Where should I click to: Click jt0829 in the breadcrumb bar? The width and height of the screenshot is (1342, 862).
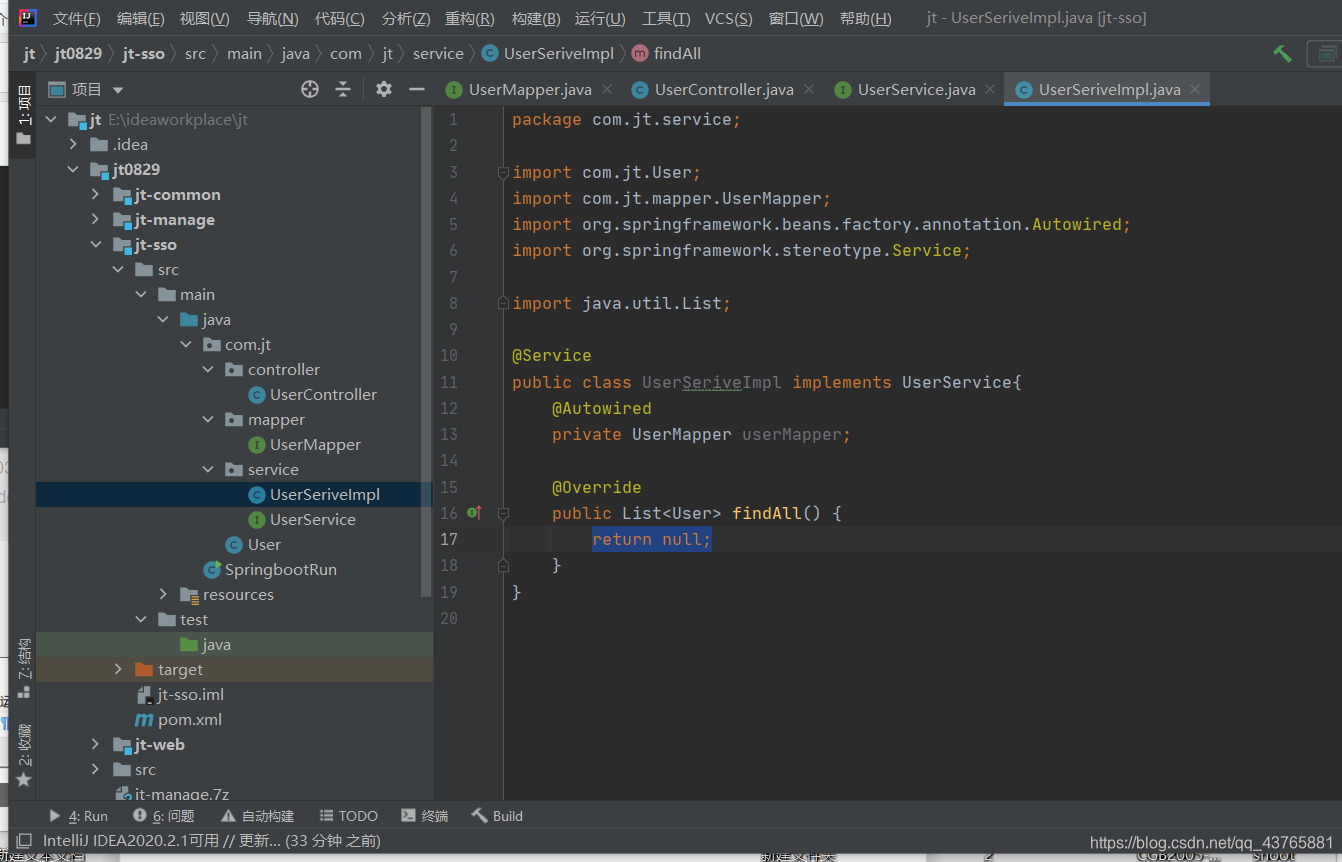(x=78, y=54)
